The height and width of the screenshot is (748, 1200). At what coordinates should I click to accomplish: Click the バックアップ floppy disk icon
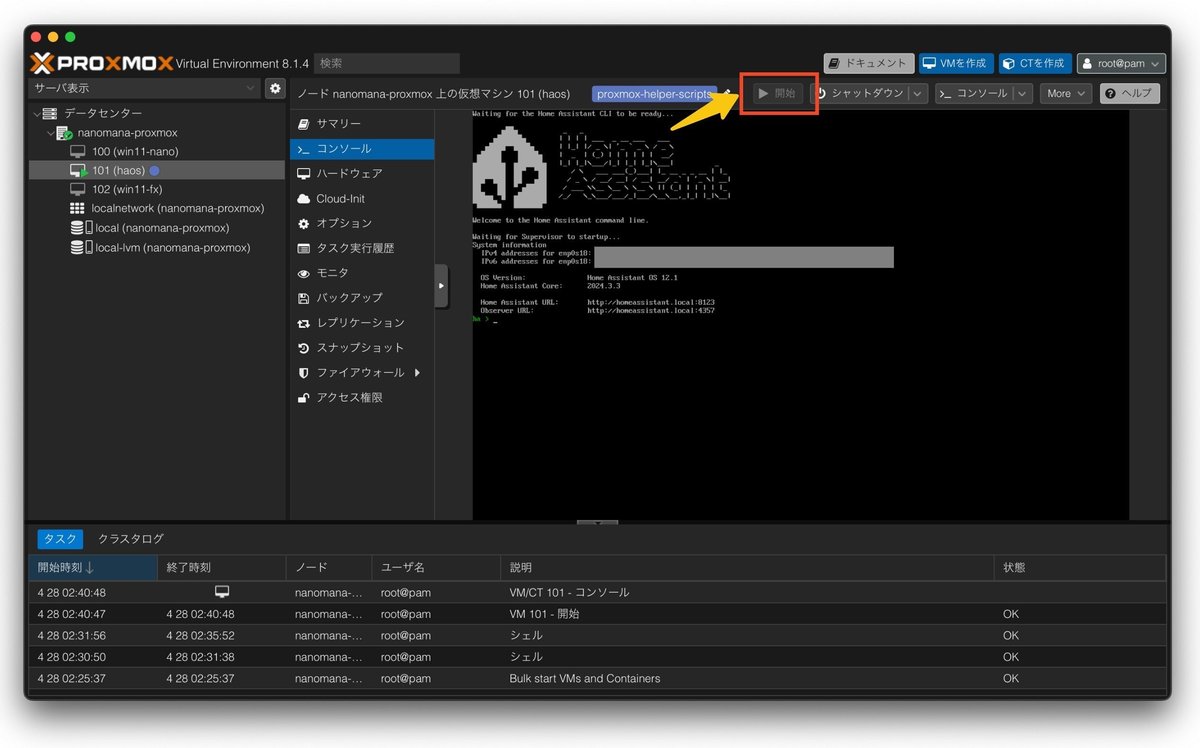304,298
